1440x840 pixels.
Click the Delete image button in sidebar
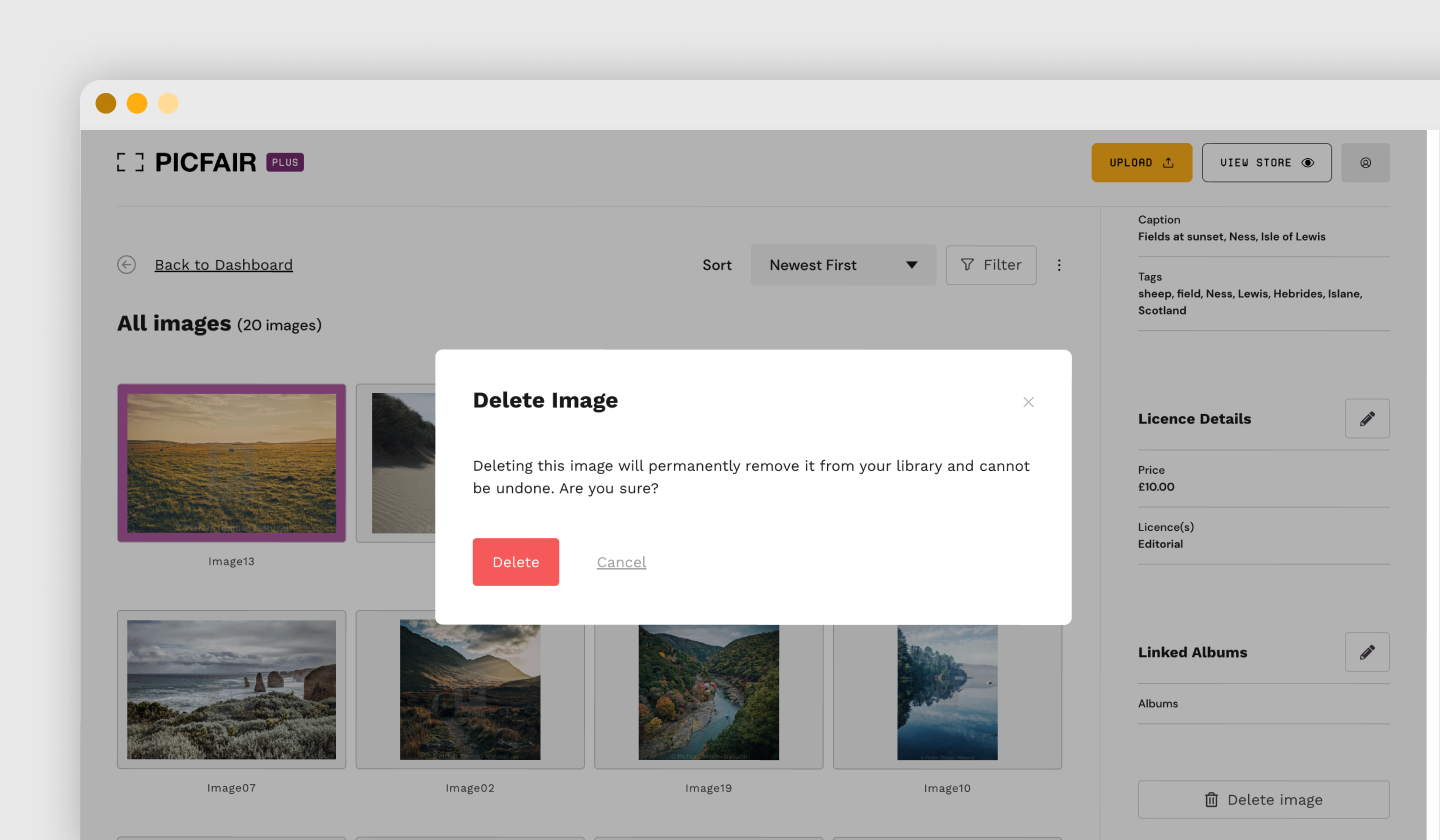1264,800
